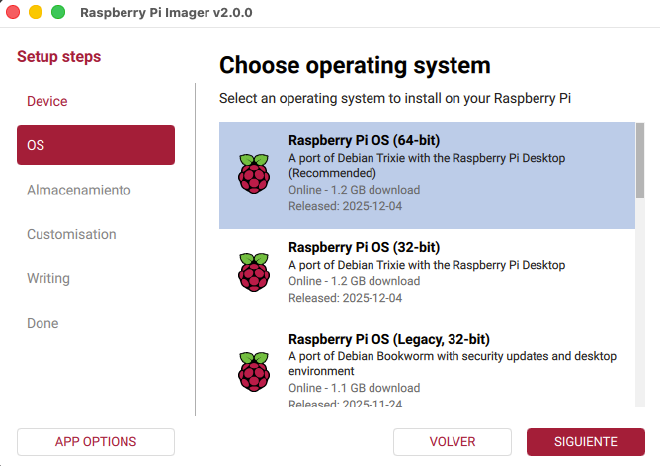This screenshot has height=466, width=660.
Task: Click the OS list scrollbar thumb
Action: [x=640, y=160]
